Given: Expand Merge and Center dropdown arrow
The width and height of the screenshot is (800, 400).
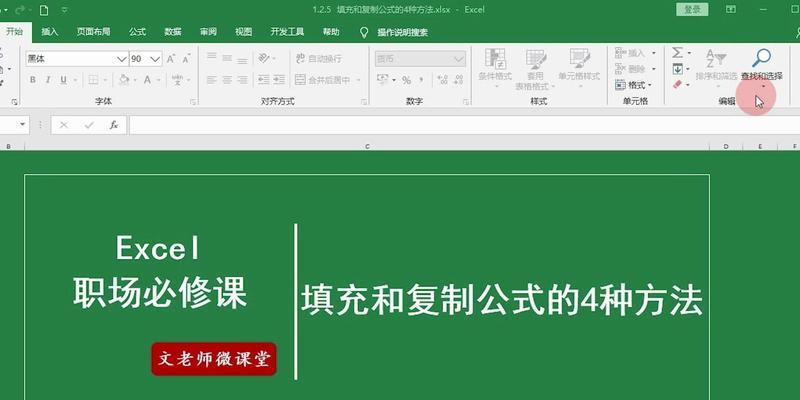Looking at the screenshot, I should (358, 80).
